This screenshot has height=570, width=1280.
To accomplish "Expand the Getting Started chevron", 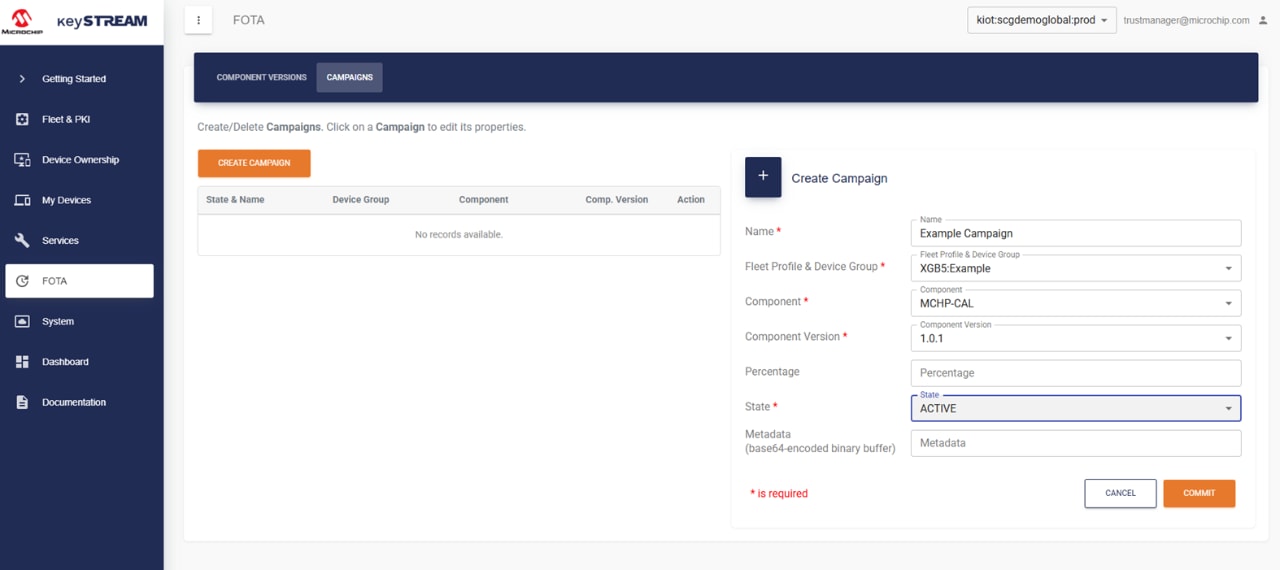I will (x=22, y=79).
